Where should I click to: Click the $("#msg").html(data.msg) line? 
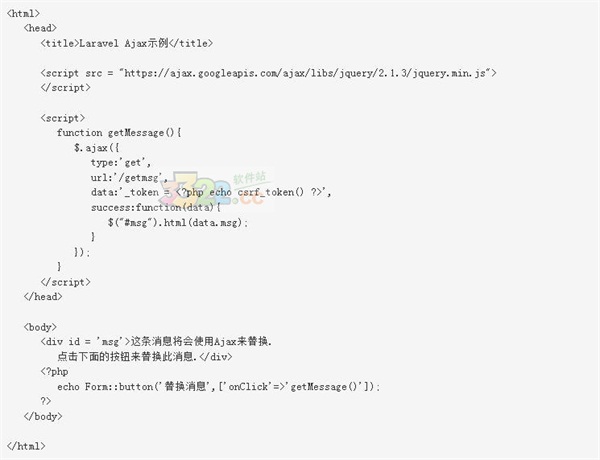coord(178,222)
